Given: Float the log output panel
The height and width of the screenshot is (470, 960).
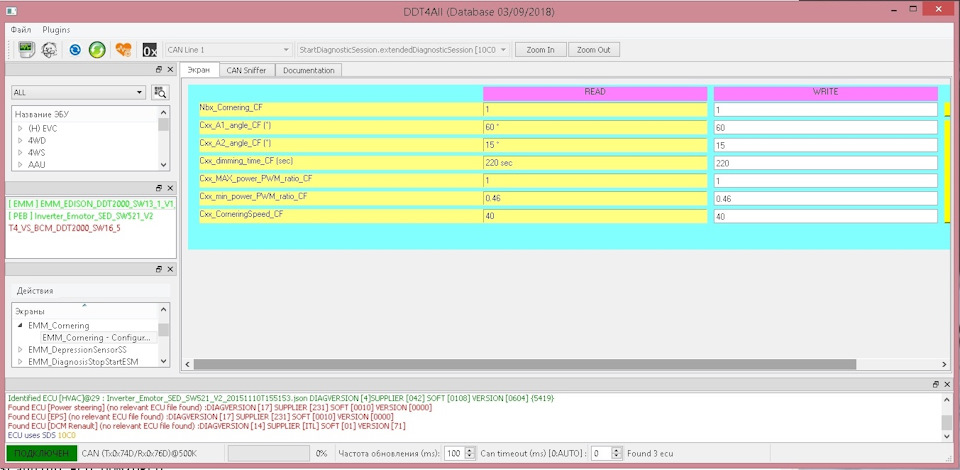Looking at the screenshot, I should 936,384.
